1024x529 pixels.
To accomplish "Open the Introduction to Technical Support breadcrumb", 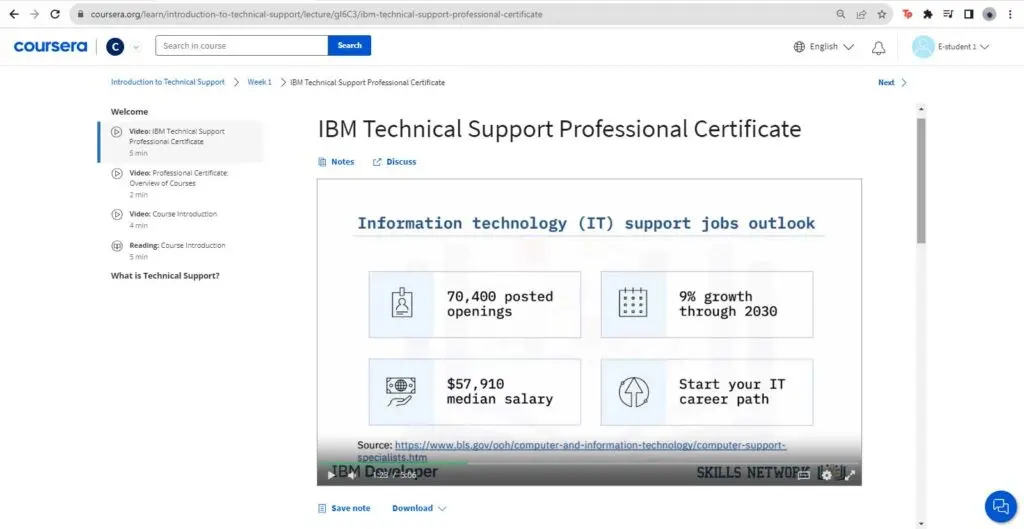I will pyautogui.click(x=167, y=82).
